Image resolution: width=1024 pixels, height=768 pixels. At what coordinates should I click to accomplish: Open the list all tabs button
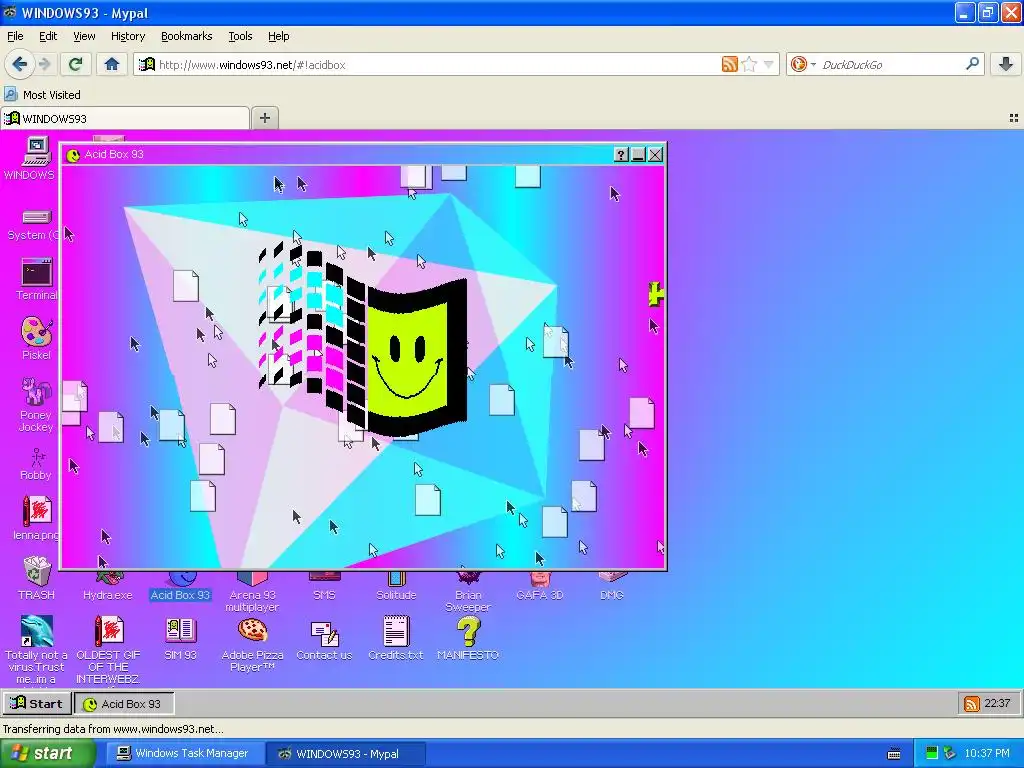pos(1014,118)
